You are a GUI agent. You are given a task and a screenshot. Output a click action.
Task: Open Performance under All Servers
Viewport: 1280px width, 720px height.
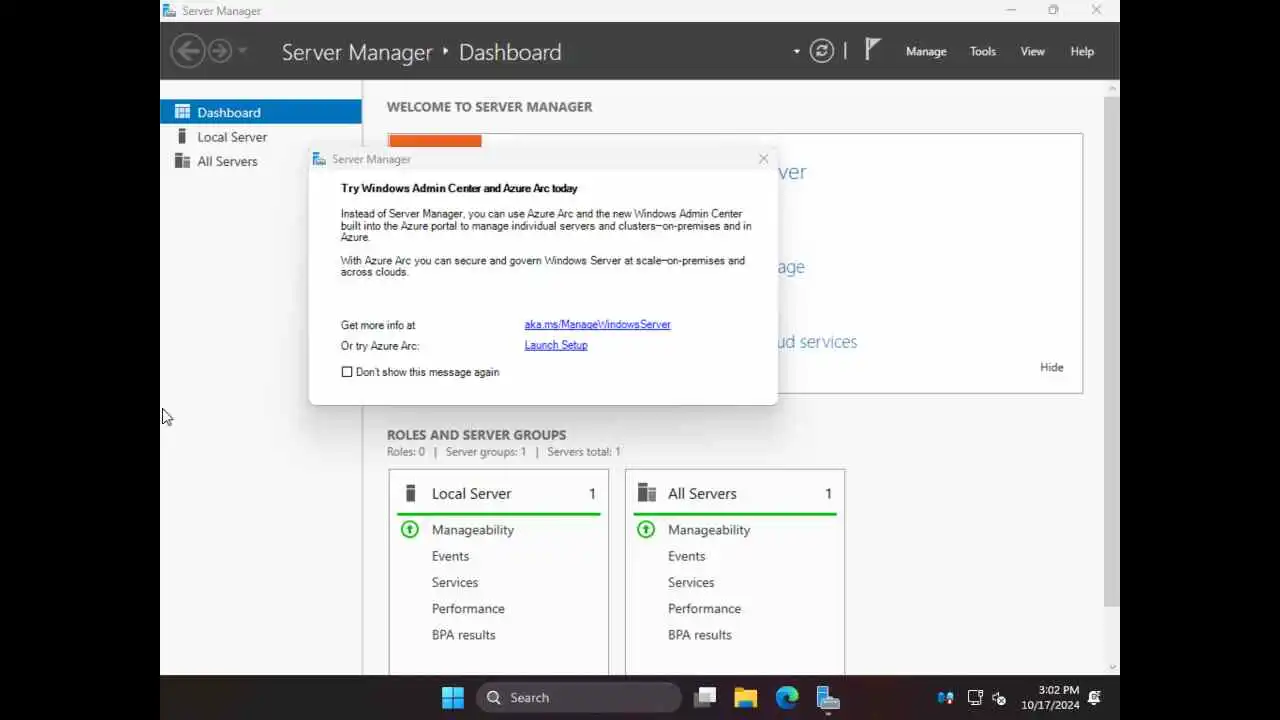[x=705, y=608]
